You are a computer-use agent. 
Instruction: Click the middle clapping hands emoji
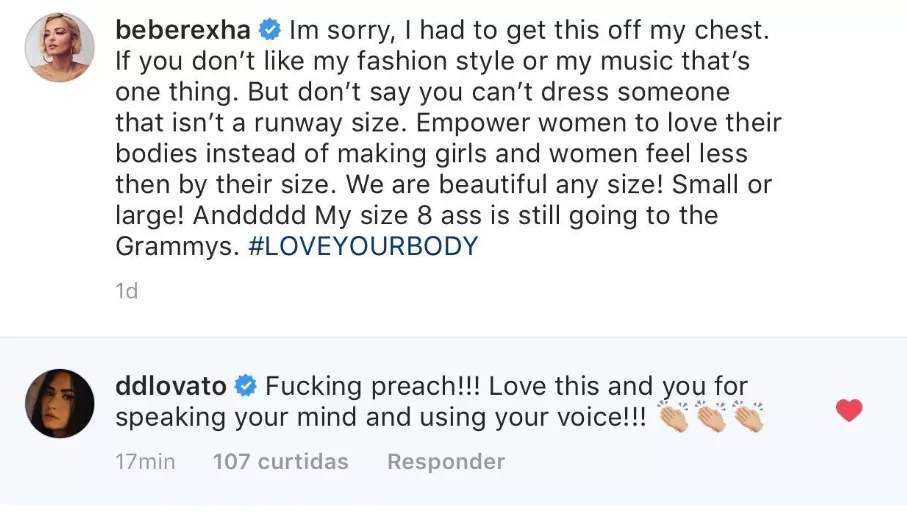(x=710, y=417)
